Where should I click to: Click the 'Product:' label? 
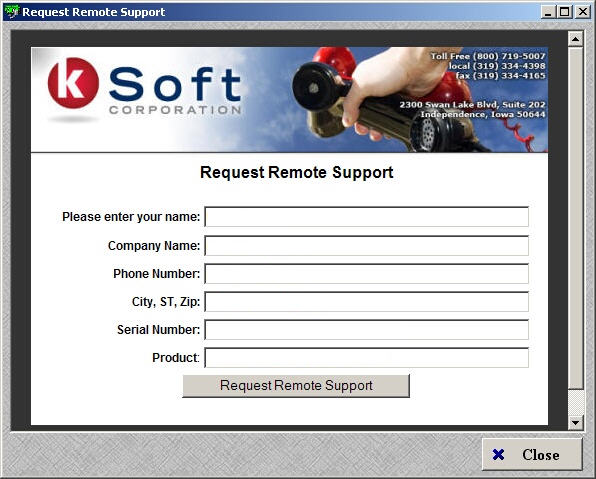tap(176, 358)
